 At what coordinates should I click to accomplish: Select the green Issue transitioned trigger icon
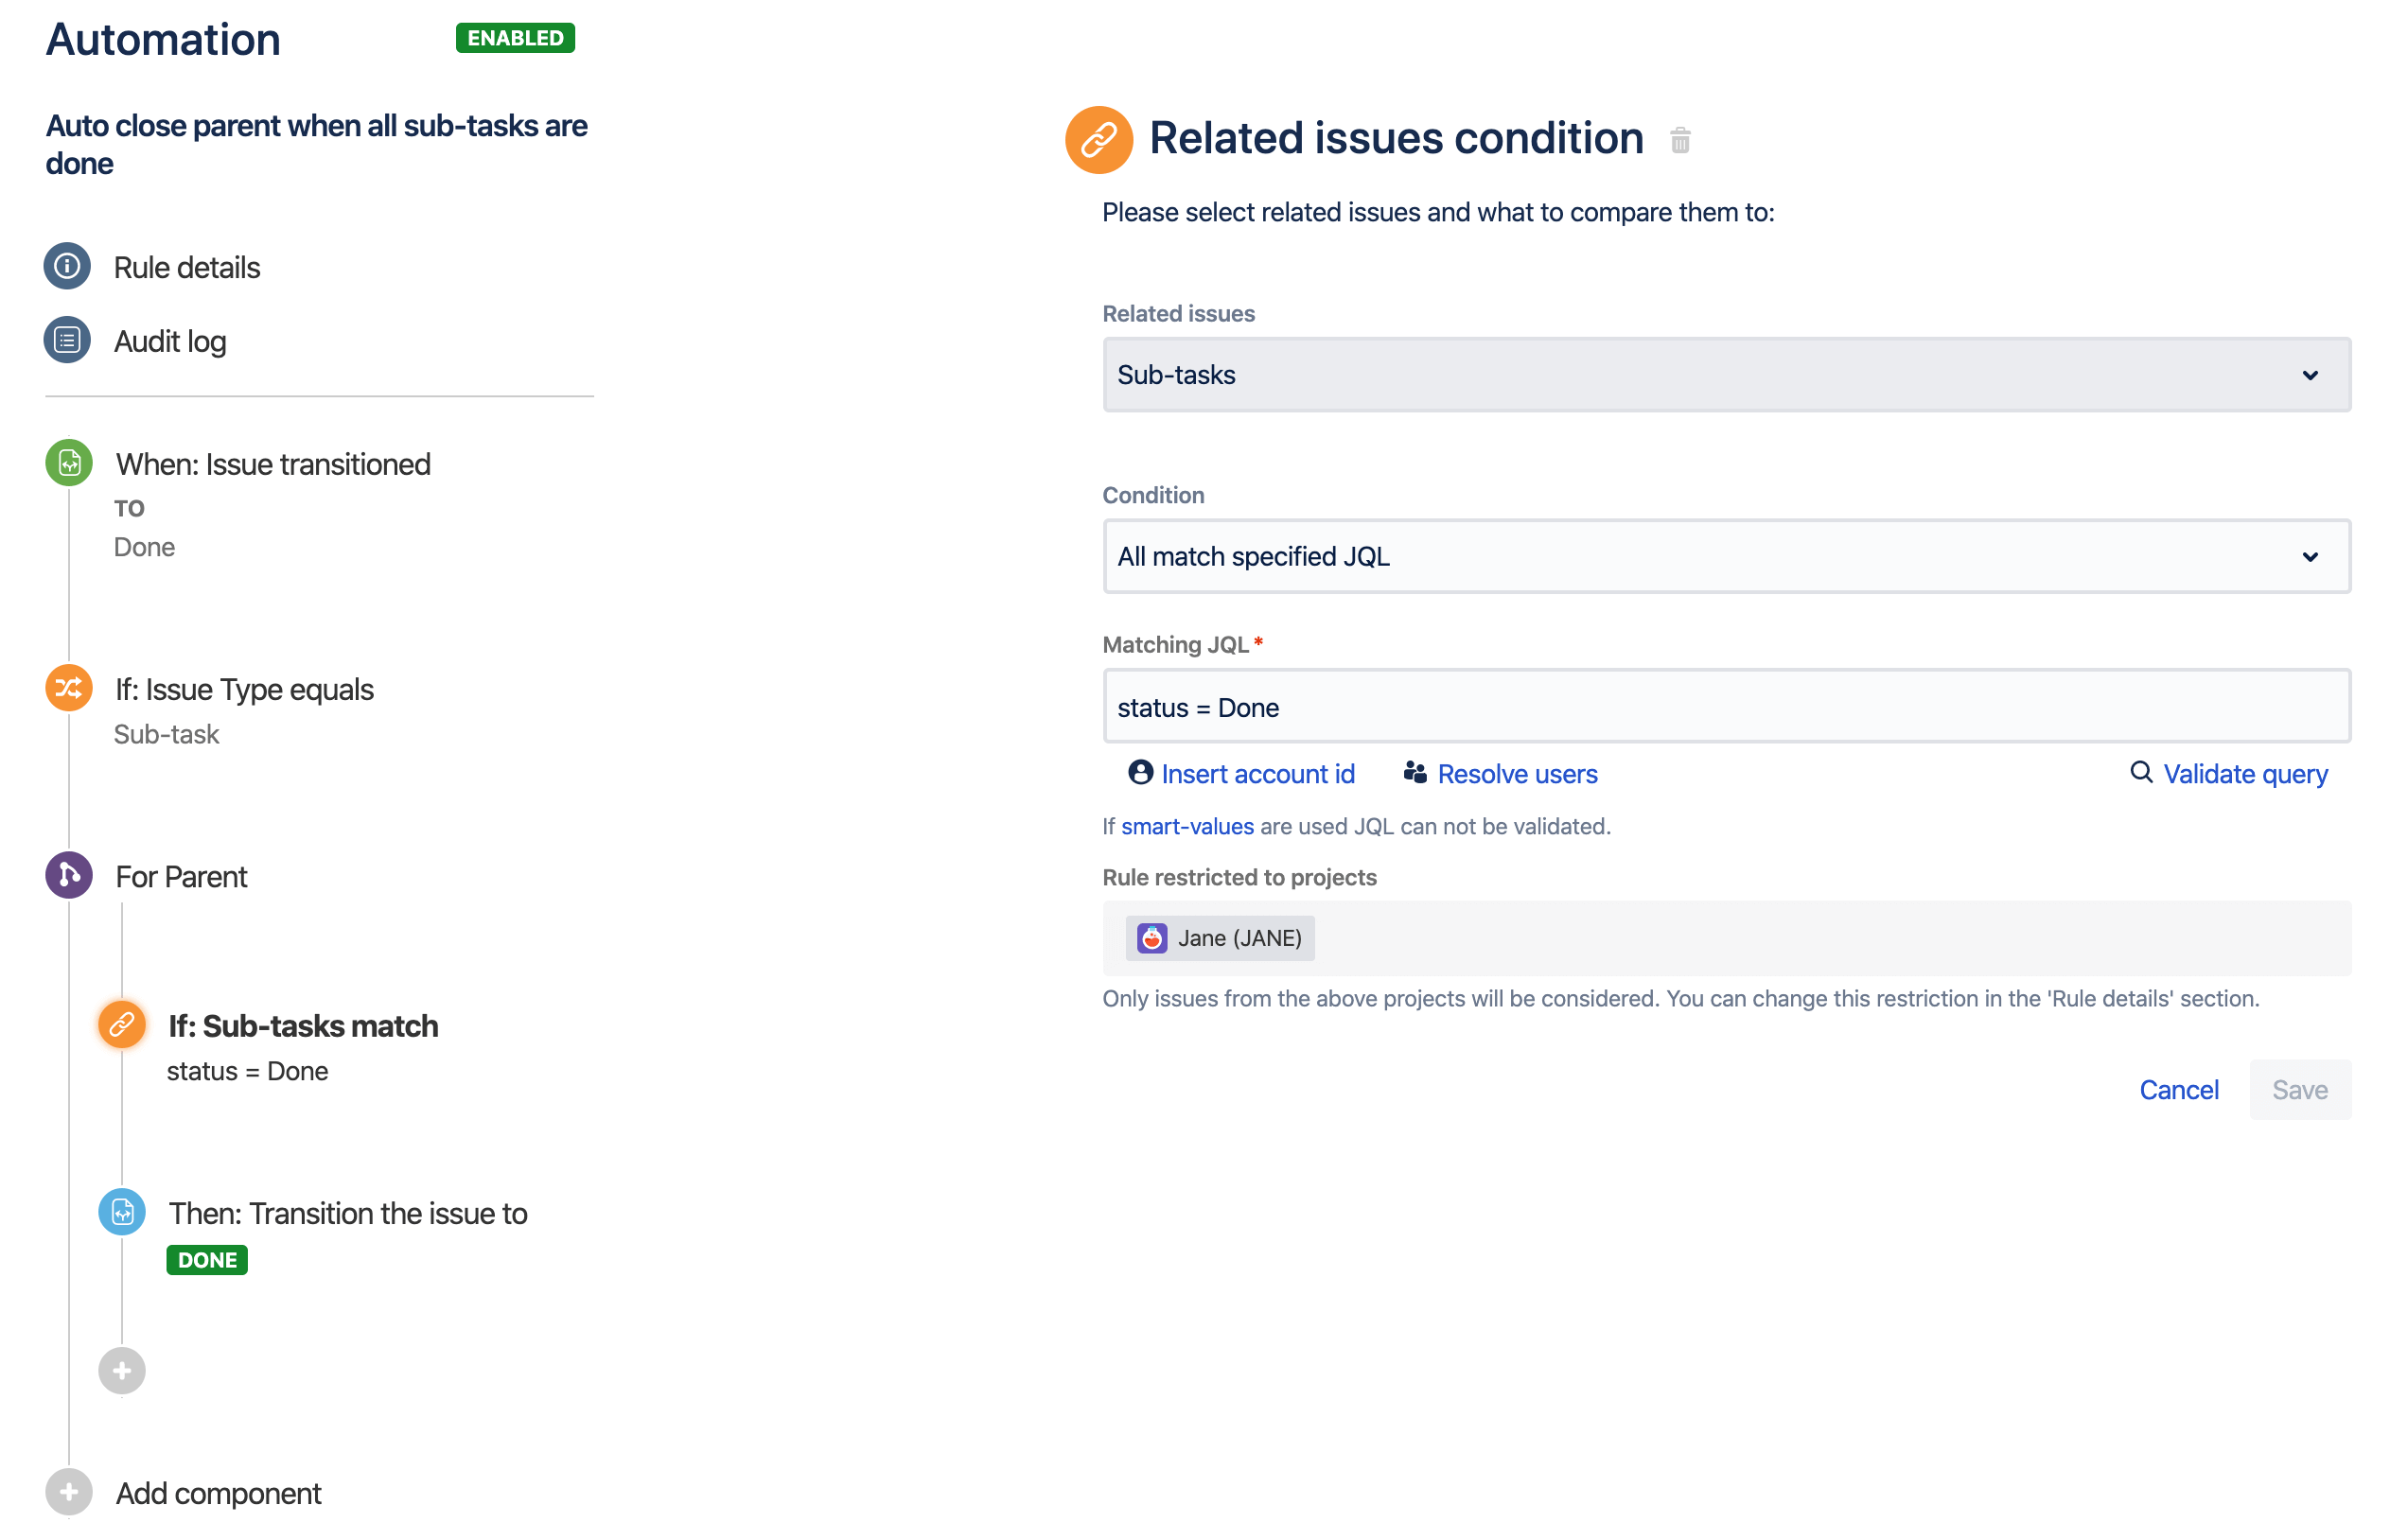(69, 463)
